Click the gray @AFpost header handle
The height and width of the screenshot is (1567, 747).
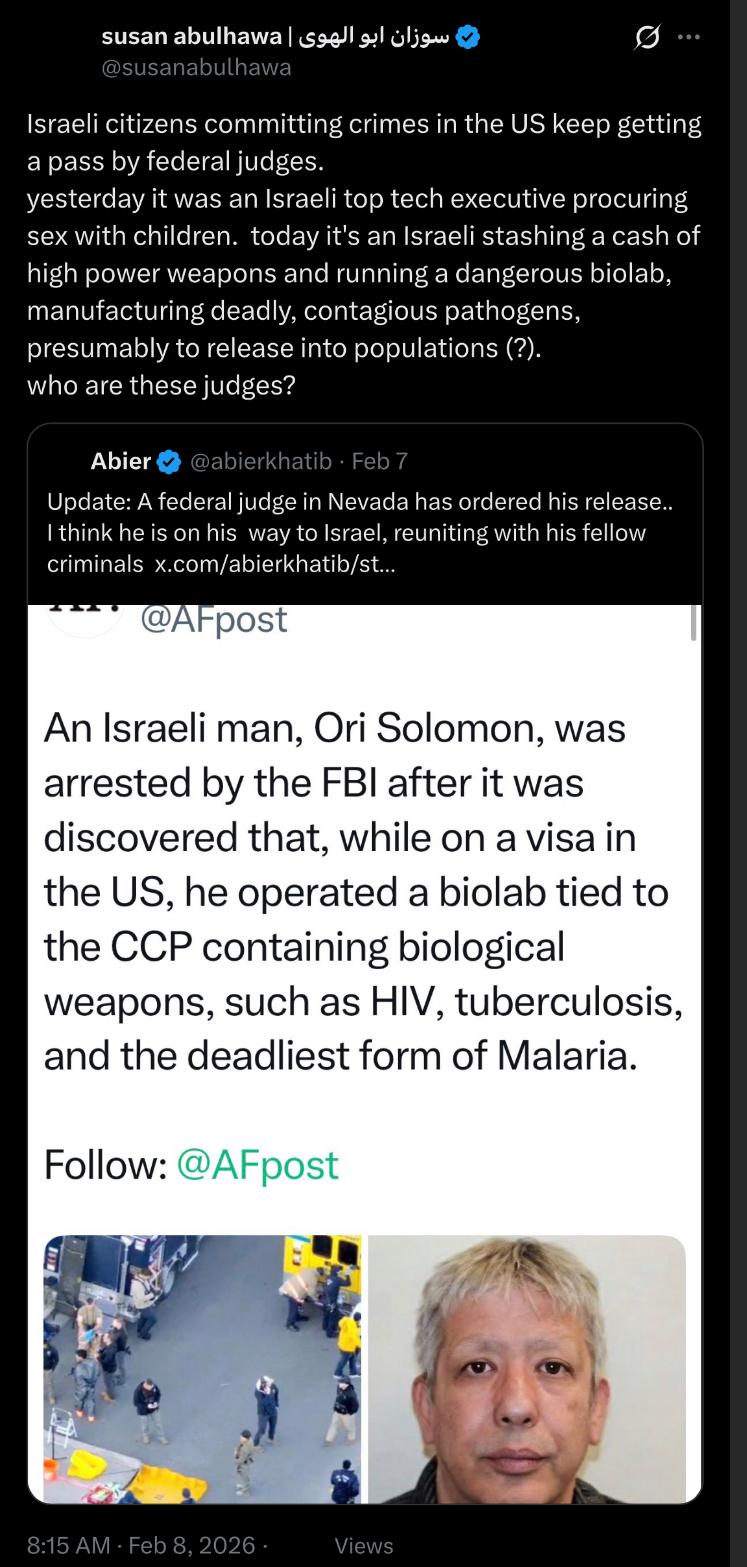(x=213, y=619)
